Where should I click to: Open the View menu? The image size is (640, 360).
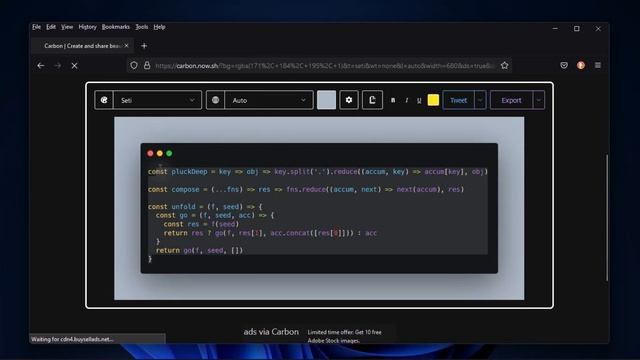[x=67, y=27]
